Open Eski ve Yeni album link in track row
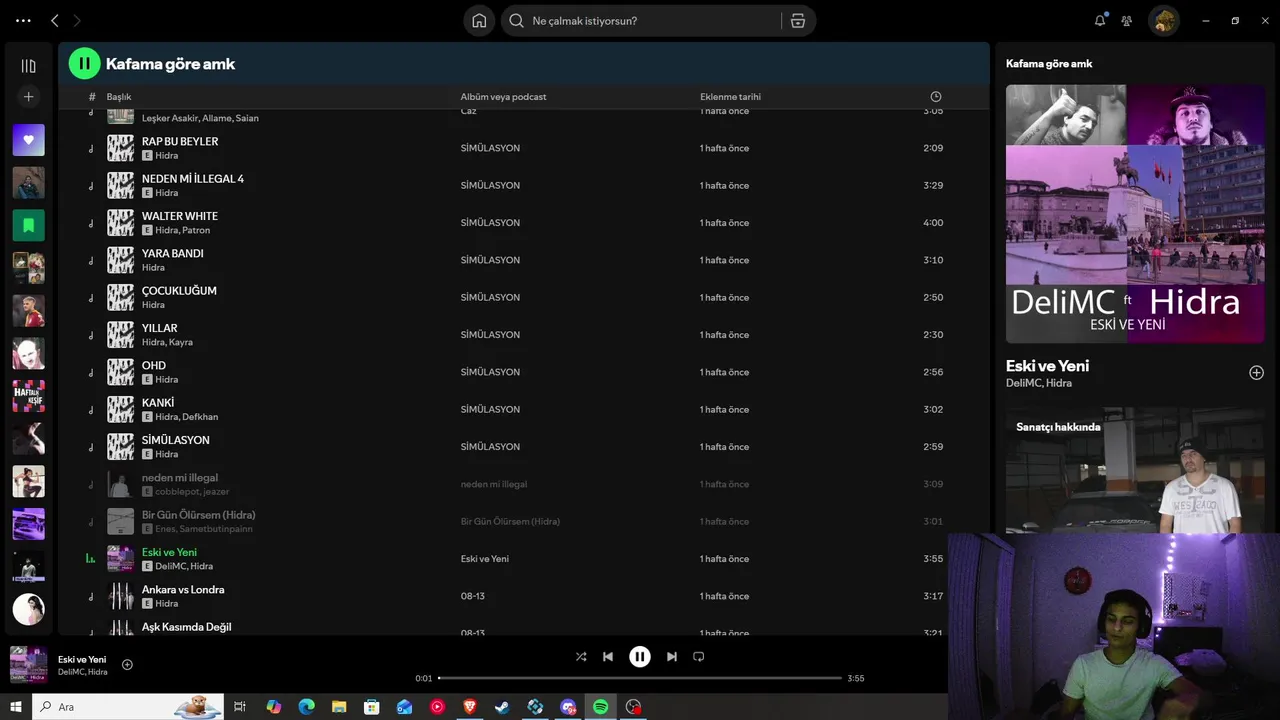The image size is (1280, 720). click(x=485, y=559)
